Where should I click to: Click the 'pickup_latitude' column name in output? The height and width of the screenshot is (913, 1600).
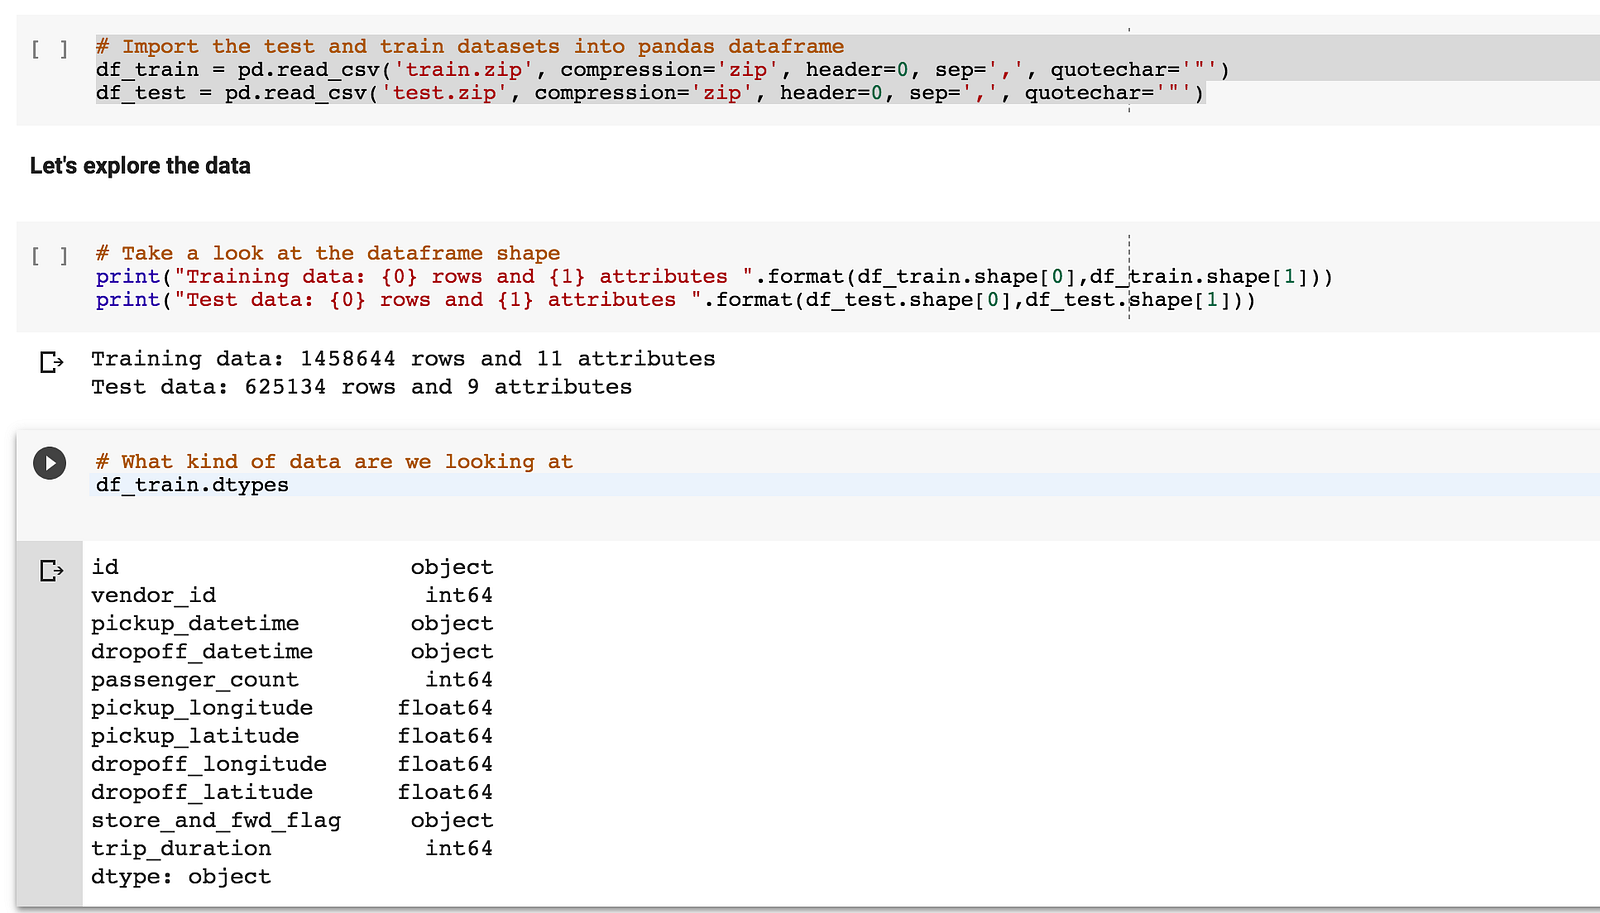click(195, 736)
